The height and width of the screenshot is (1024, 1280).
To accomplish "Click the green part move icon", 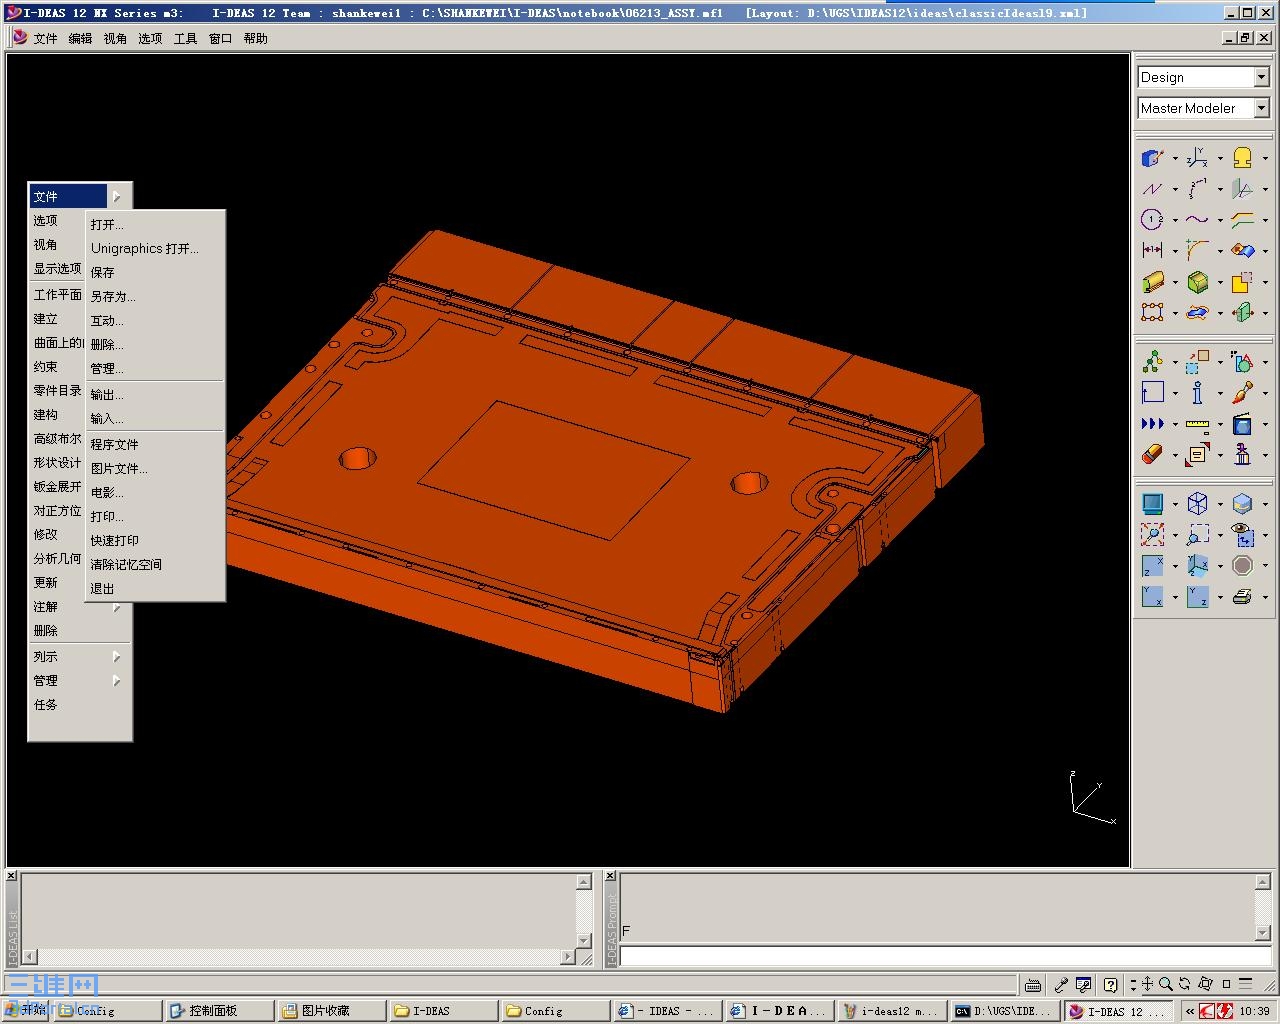I will pyautogui.click(x=1242, y=313).
